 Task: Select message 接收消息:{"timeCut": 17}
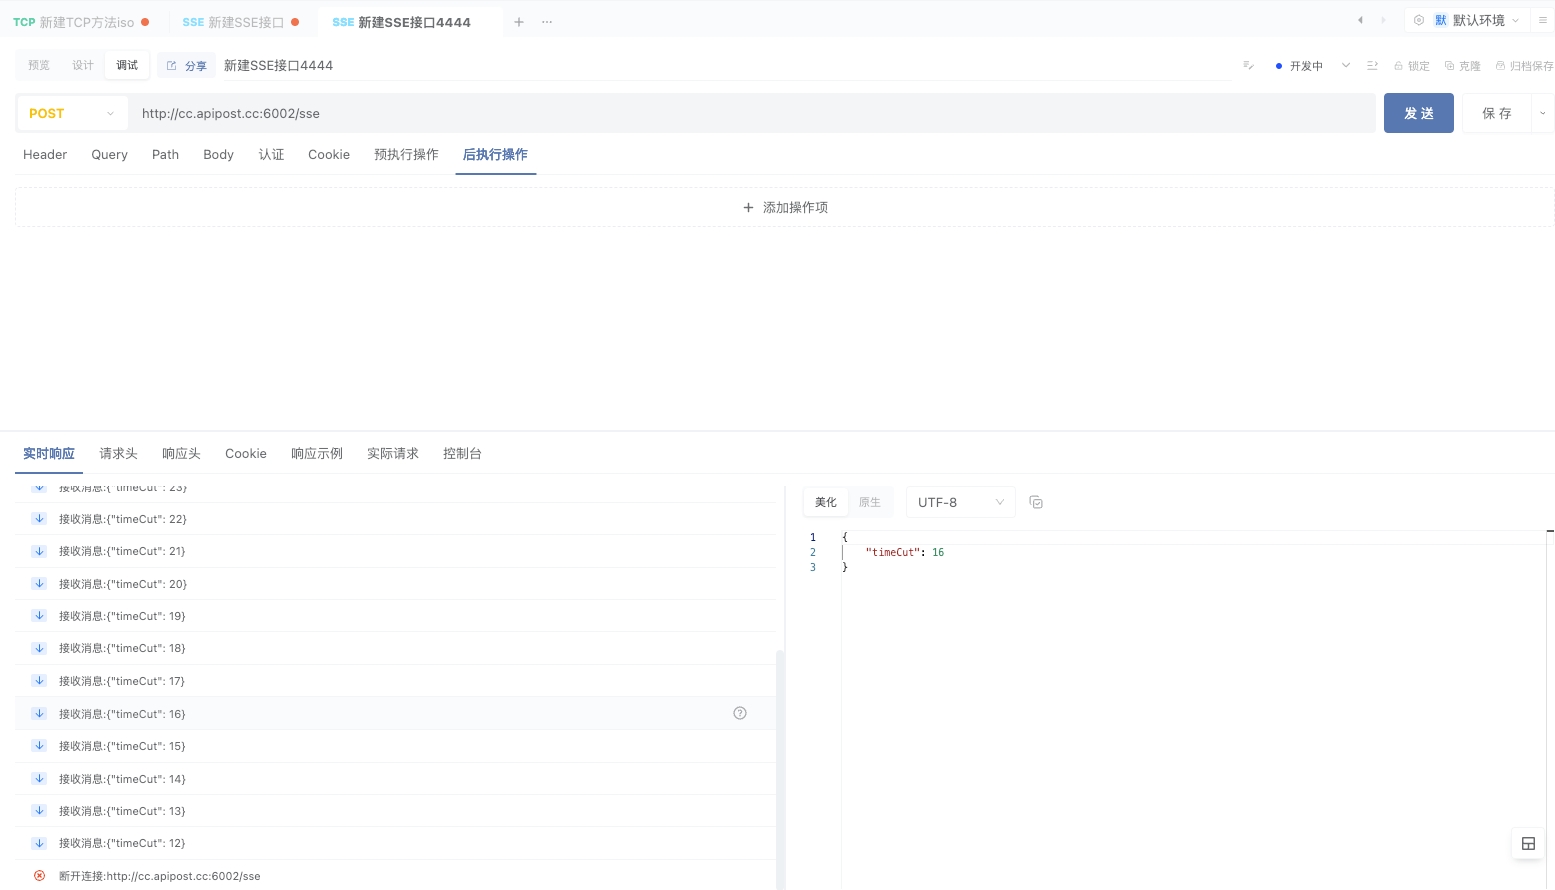(x=396, y=681)
